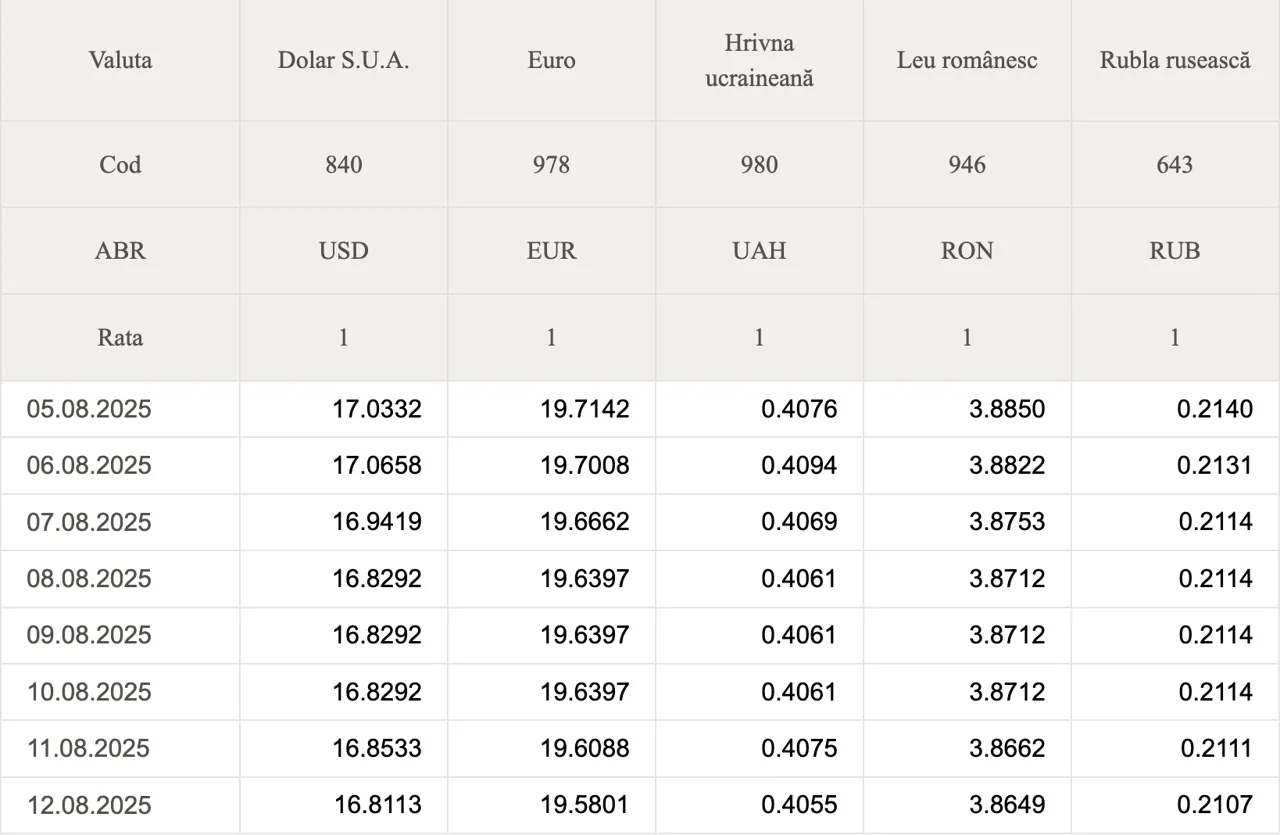The height and width of the screenshot is (835, 1280).
Task: Select EUR rate 19.5801 value
Action: click(x=585, y=805)
